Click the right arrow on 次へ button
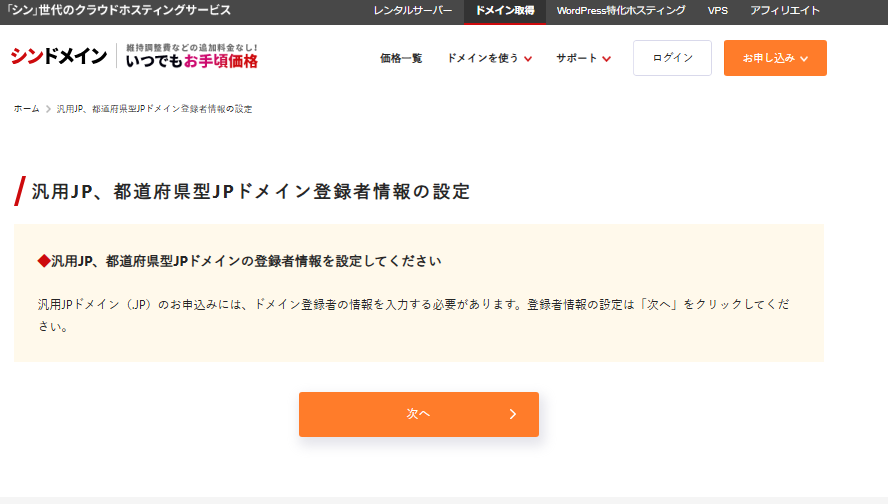 point(512,414)
